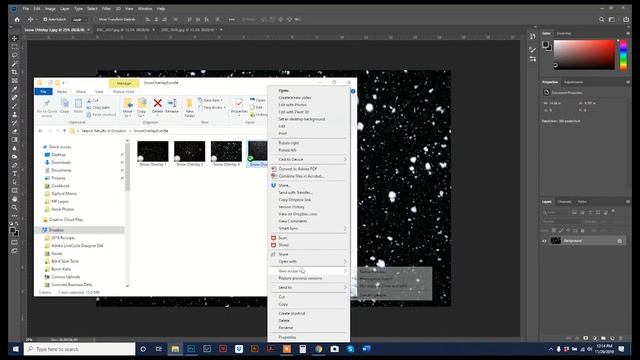Select the Hand tool
The image size is (640, 360).
pos(15,199)
